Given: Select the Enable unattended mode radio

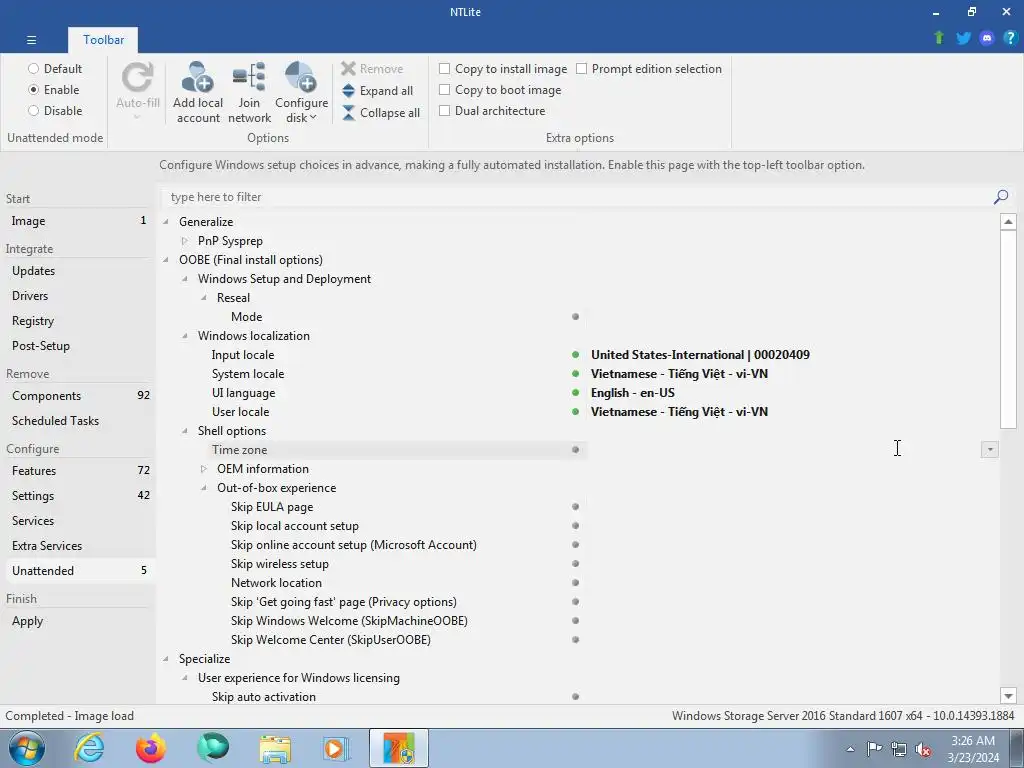Looking at the screenshot, I should point(33,89).
